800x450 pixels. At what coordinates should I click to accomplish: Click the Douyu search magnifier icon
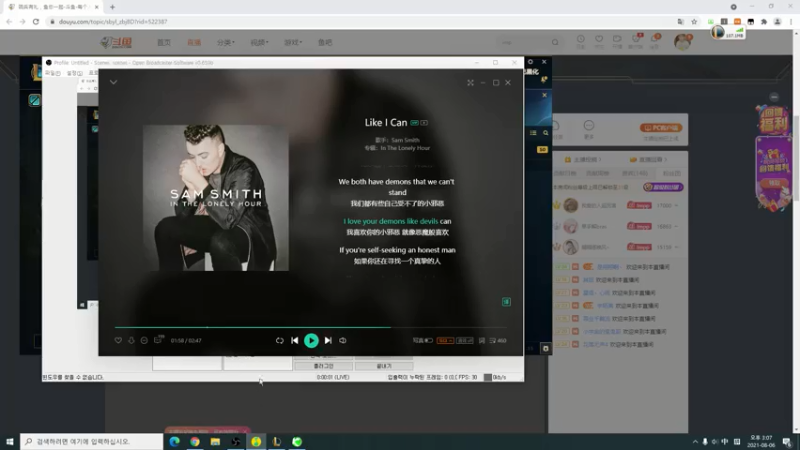555,42
